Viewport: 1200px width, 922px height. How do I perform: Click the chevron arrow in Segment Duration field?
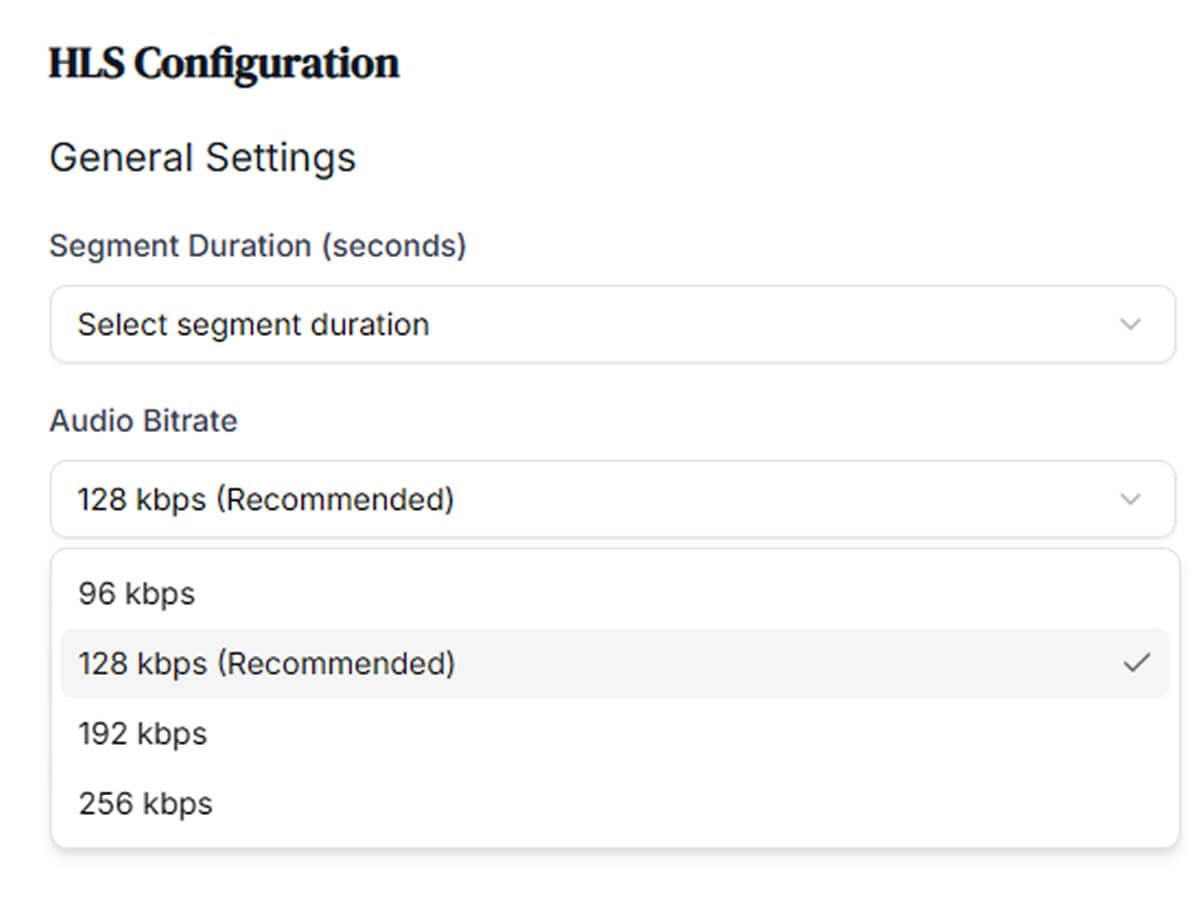tap(1130, 324)
